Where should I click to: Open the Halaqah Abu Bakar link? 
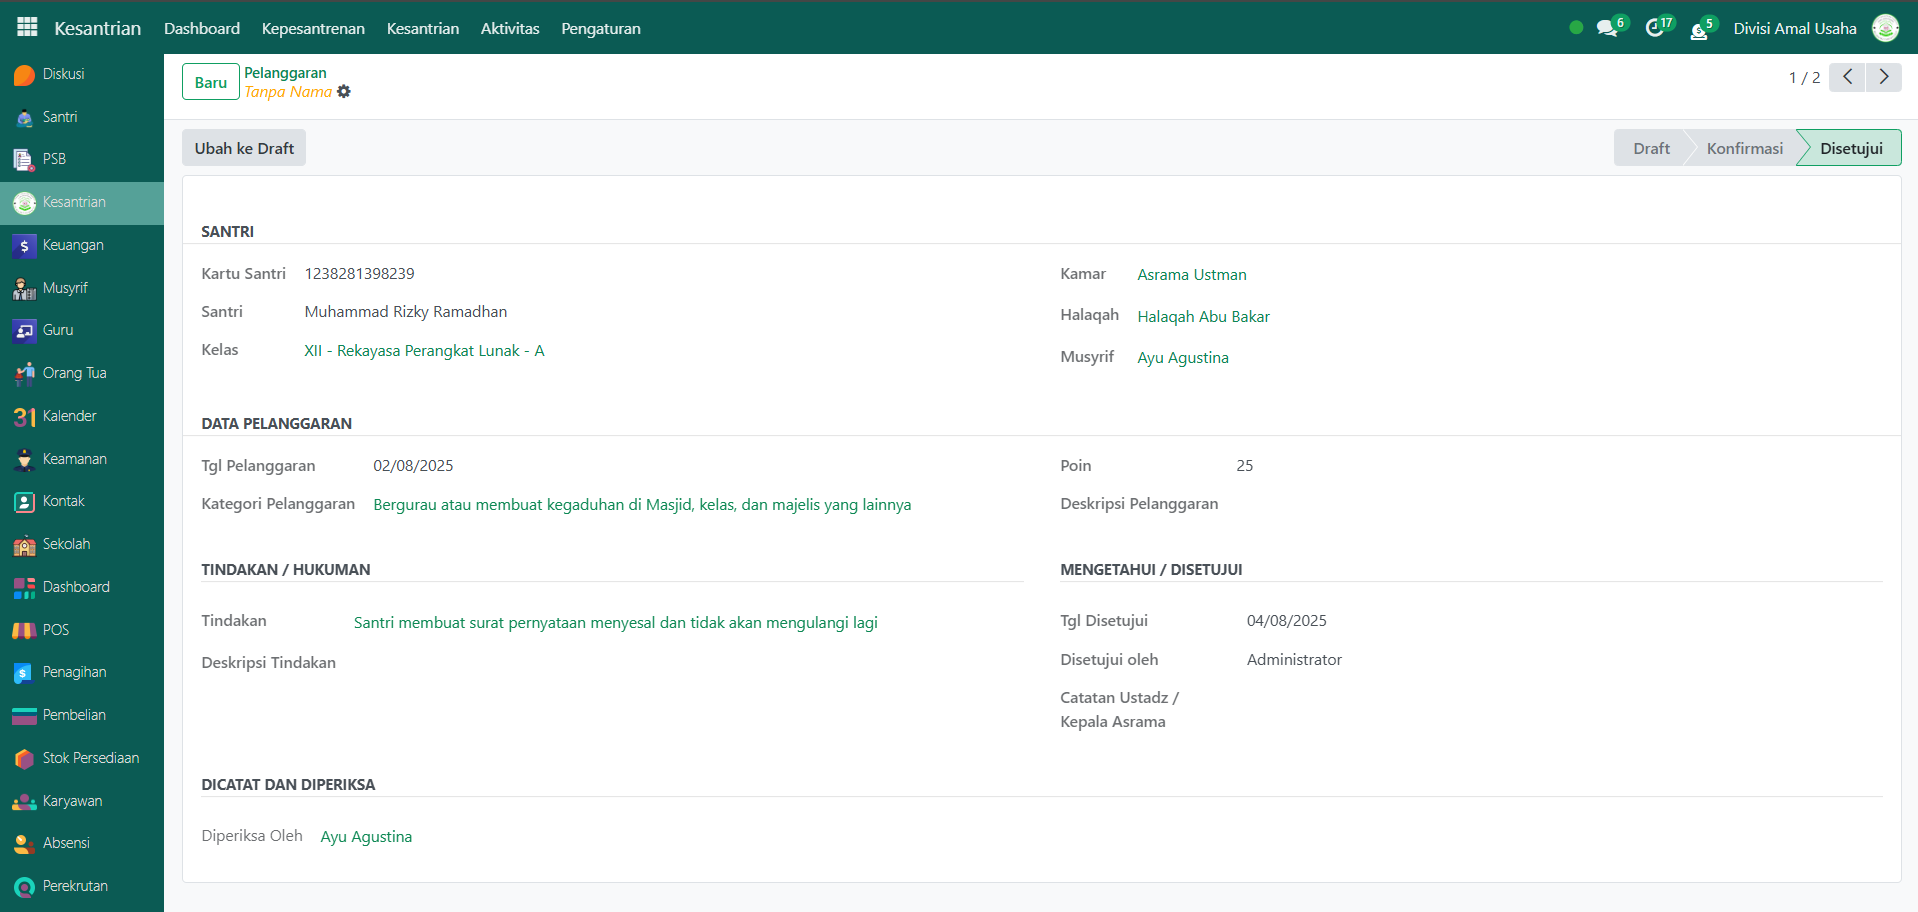point(1203,317)
